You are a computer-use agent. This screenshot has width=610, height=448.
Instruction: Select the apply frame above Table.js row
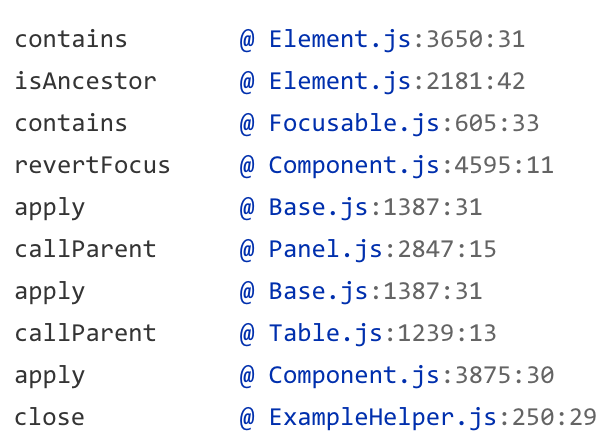(50, 292)
